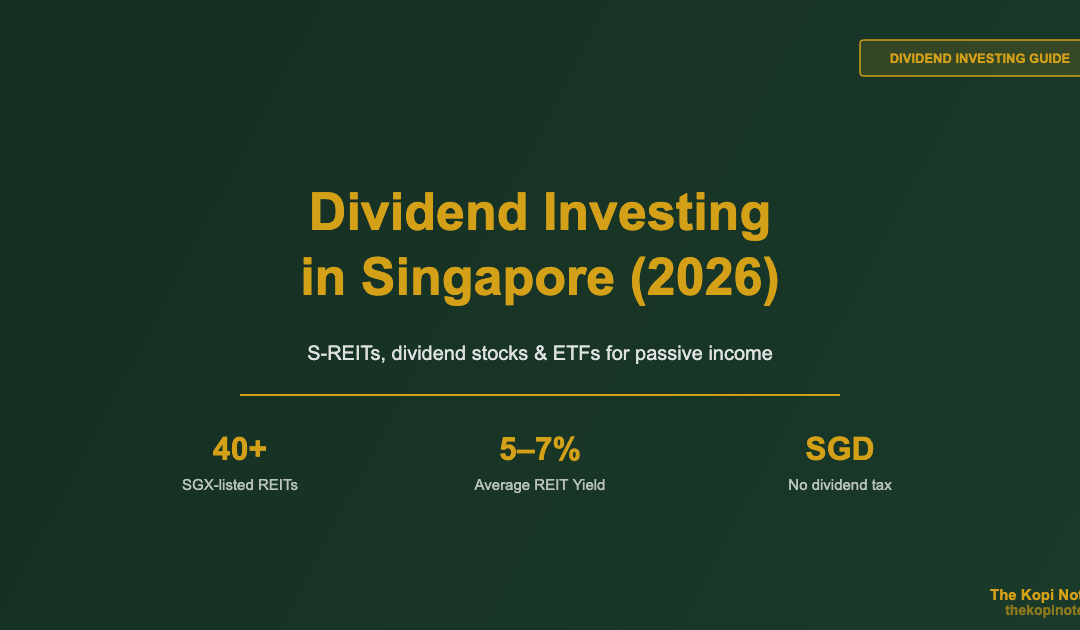This screenshot has height=630, width=1080.
Task: Click the Dividend Investing Guide badge
Action: point(970,58)
